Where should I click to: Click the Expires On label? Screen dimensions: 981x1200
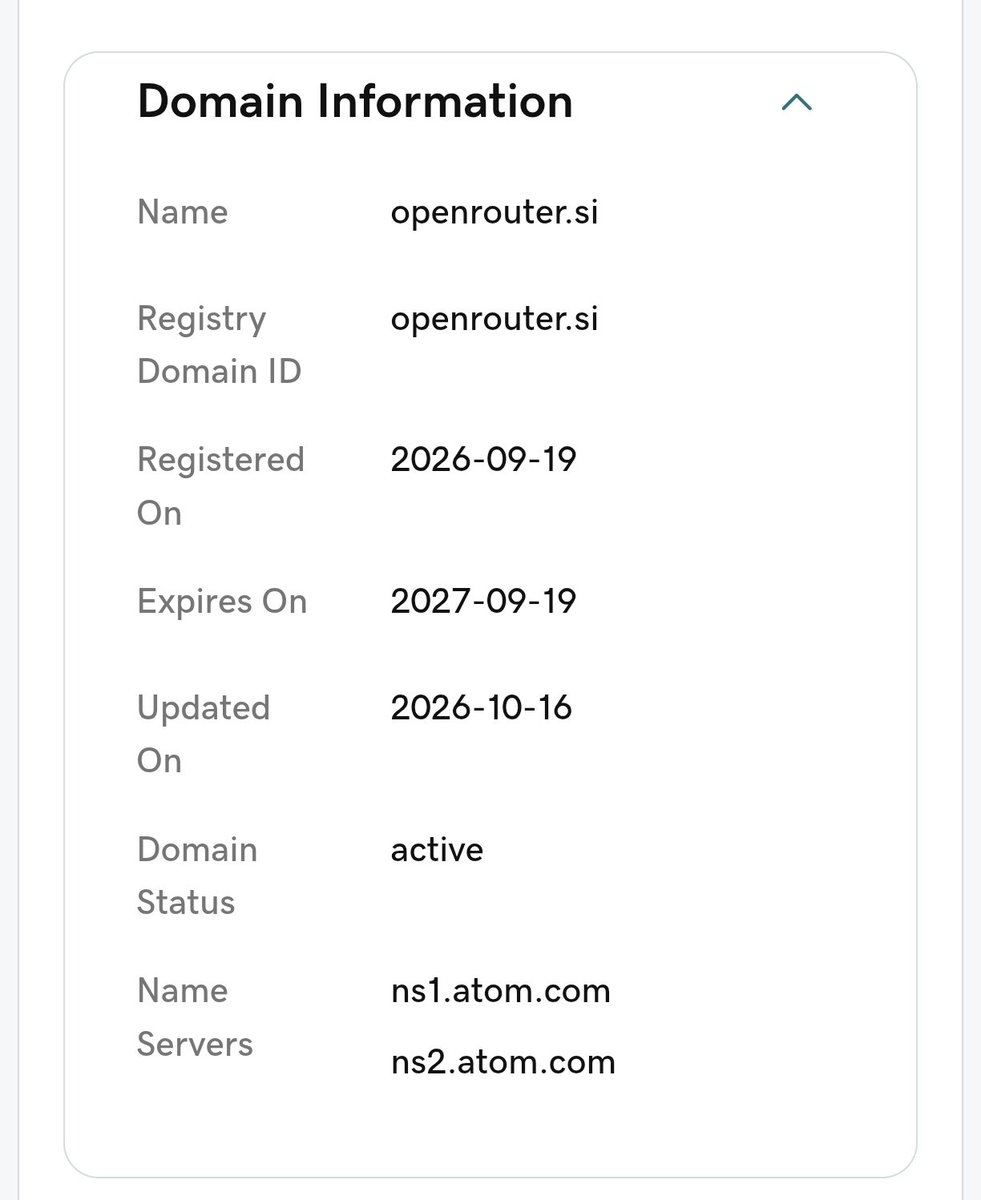222,602
